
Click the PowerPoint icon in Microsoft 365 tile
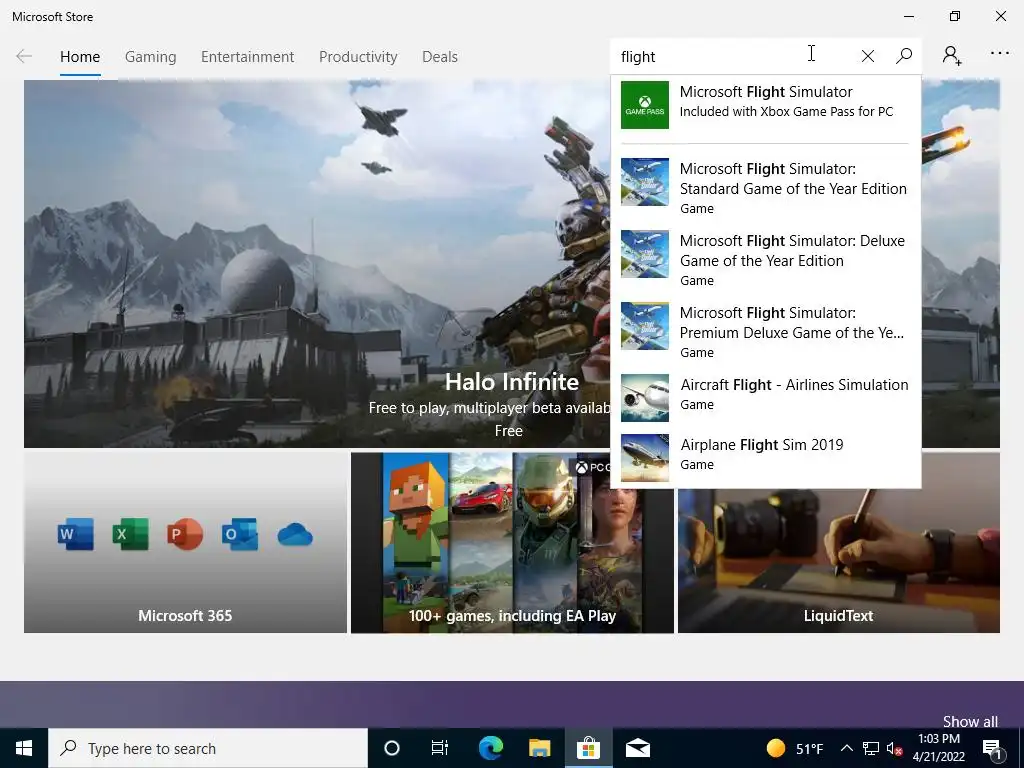tap(185, 534)
